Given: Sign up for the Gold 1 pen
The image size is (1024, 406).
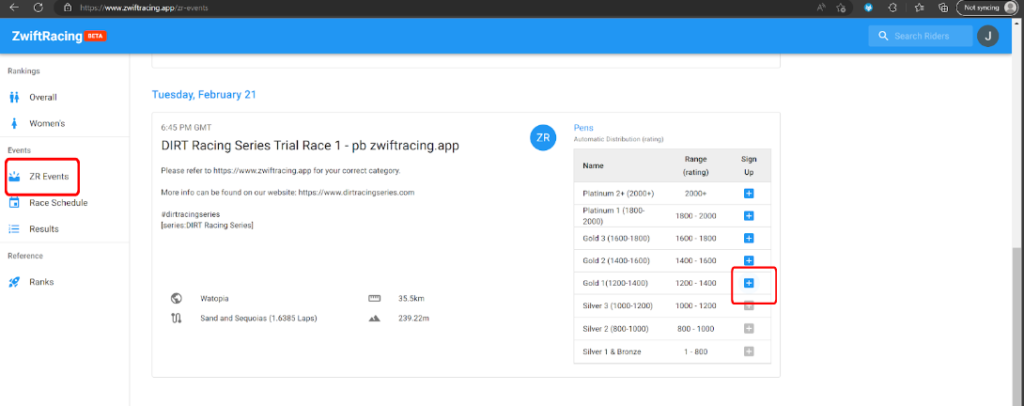Looking at the screenshot, I should click(749, 283).
